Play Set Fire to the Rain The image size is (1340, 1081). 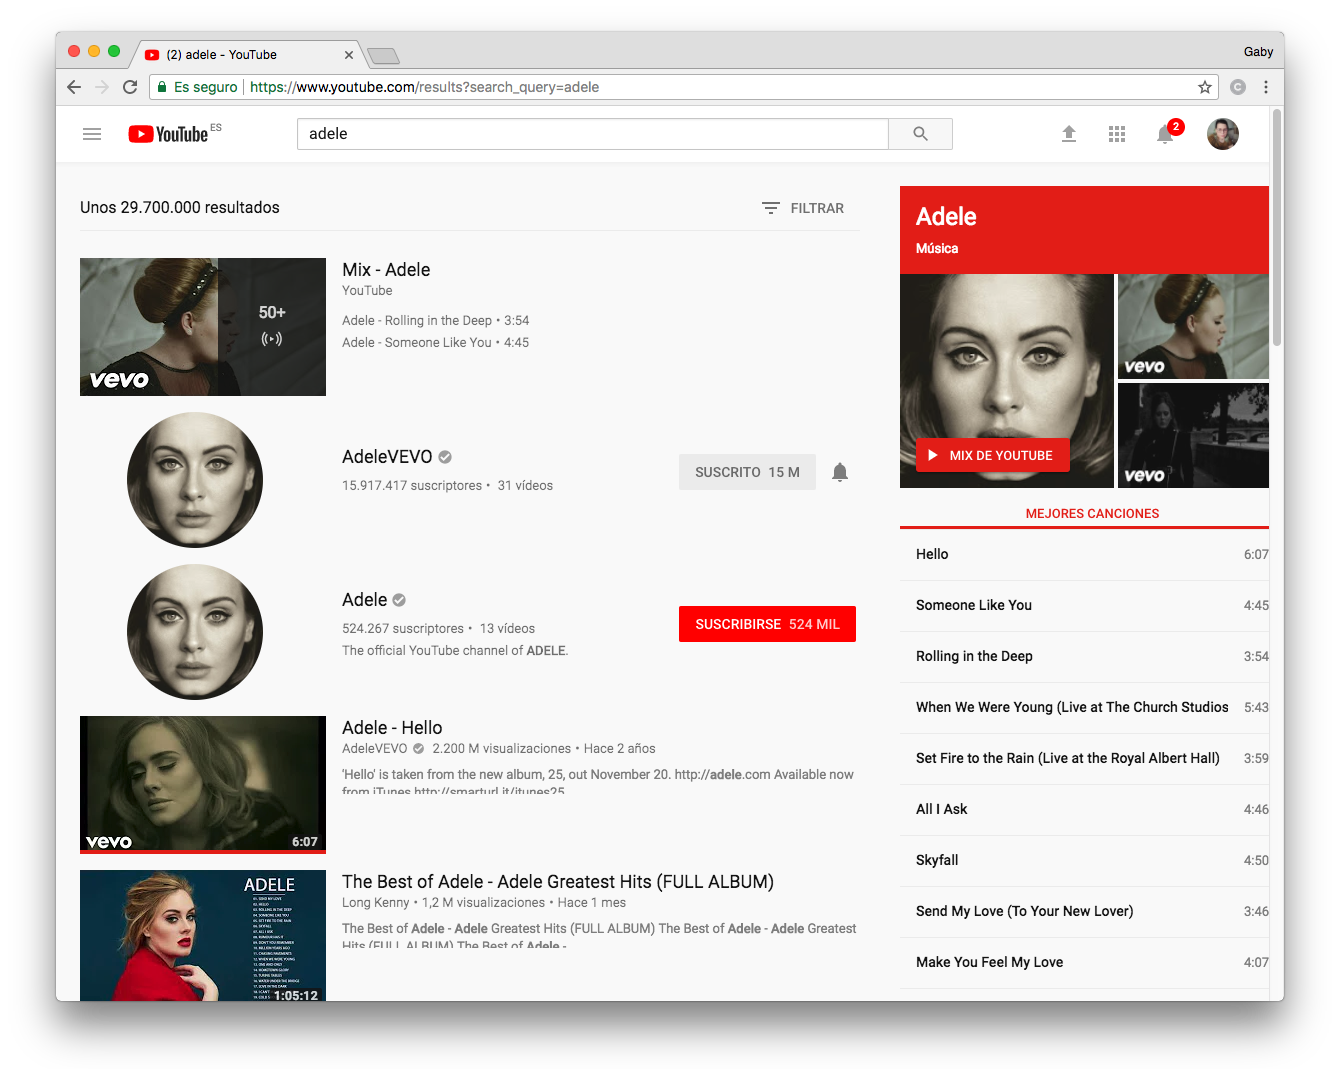[x=1084, y=758]
